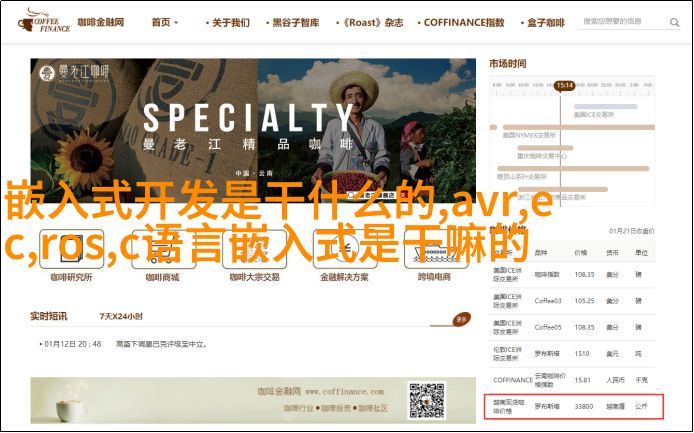Click the 价格 column header
The height and width of the screenshot is (433, 694).
[581, 253]
